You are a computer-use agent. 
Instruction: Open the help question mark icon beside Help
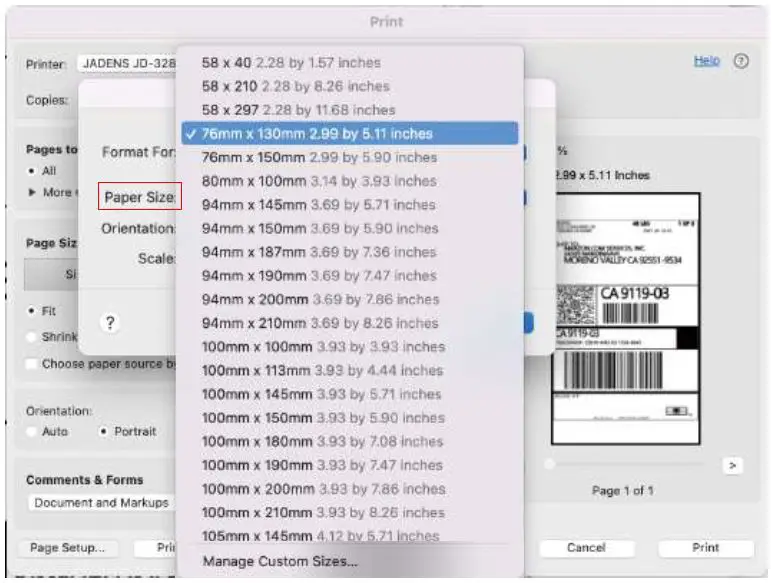coord(740,61)
